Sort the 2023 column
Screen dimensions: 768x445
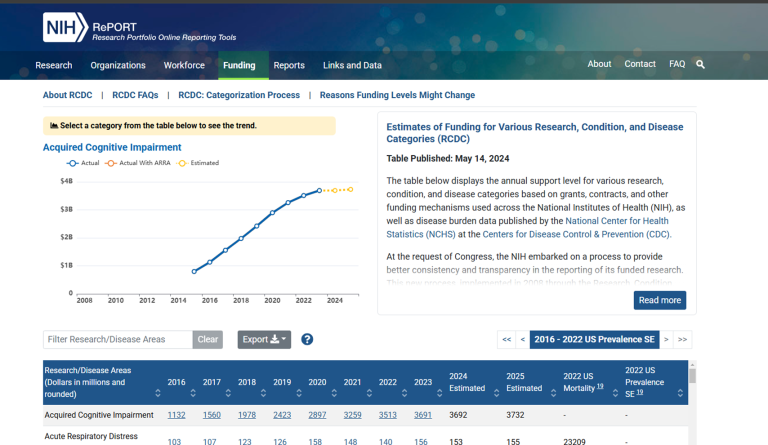click(x=439, y=393)
